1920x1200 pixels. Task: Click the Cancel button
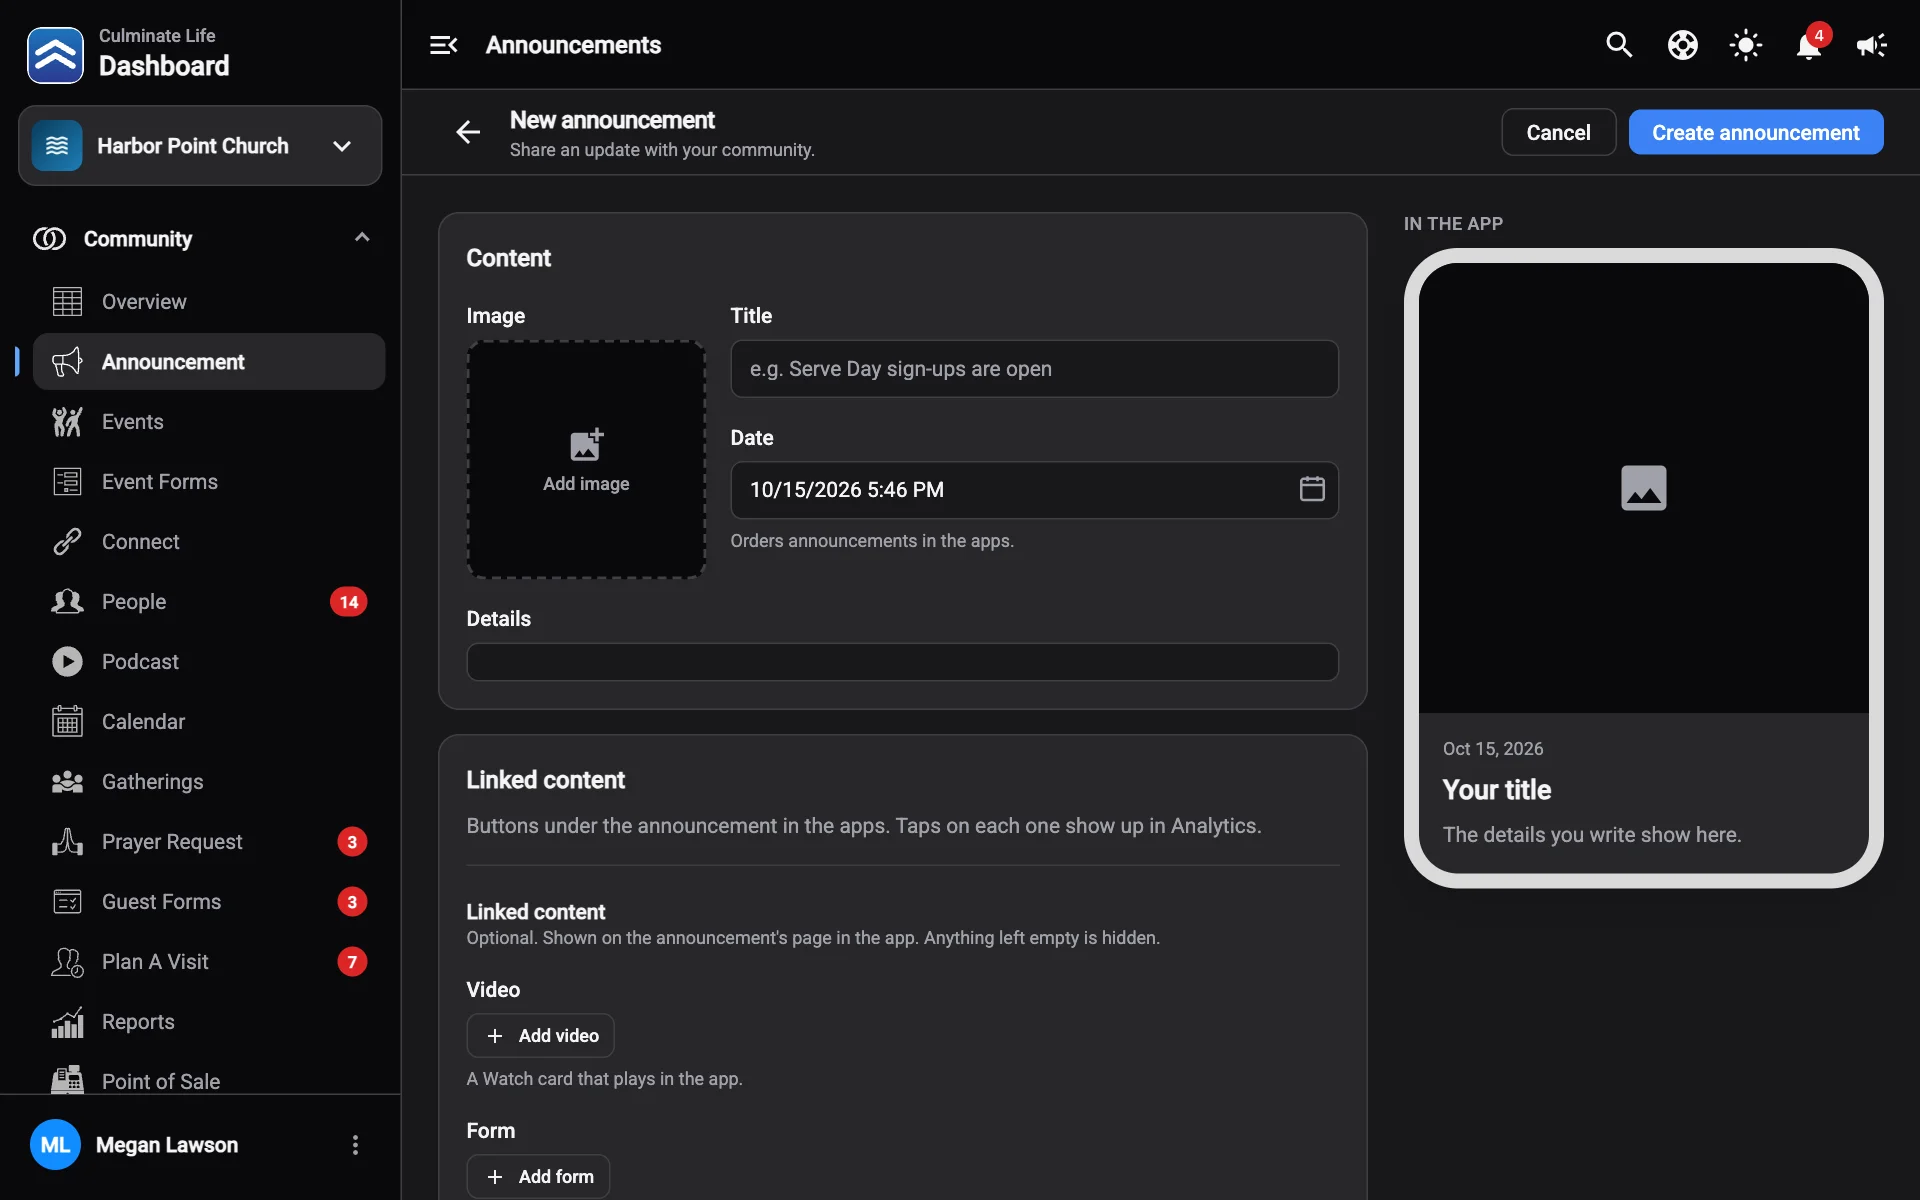click(x=1558, y=132)
